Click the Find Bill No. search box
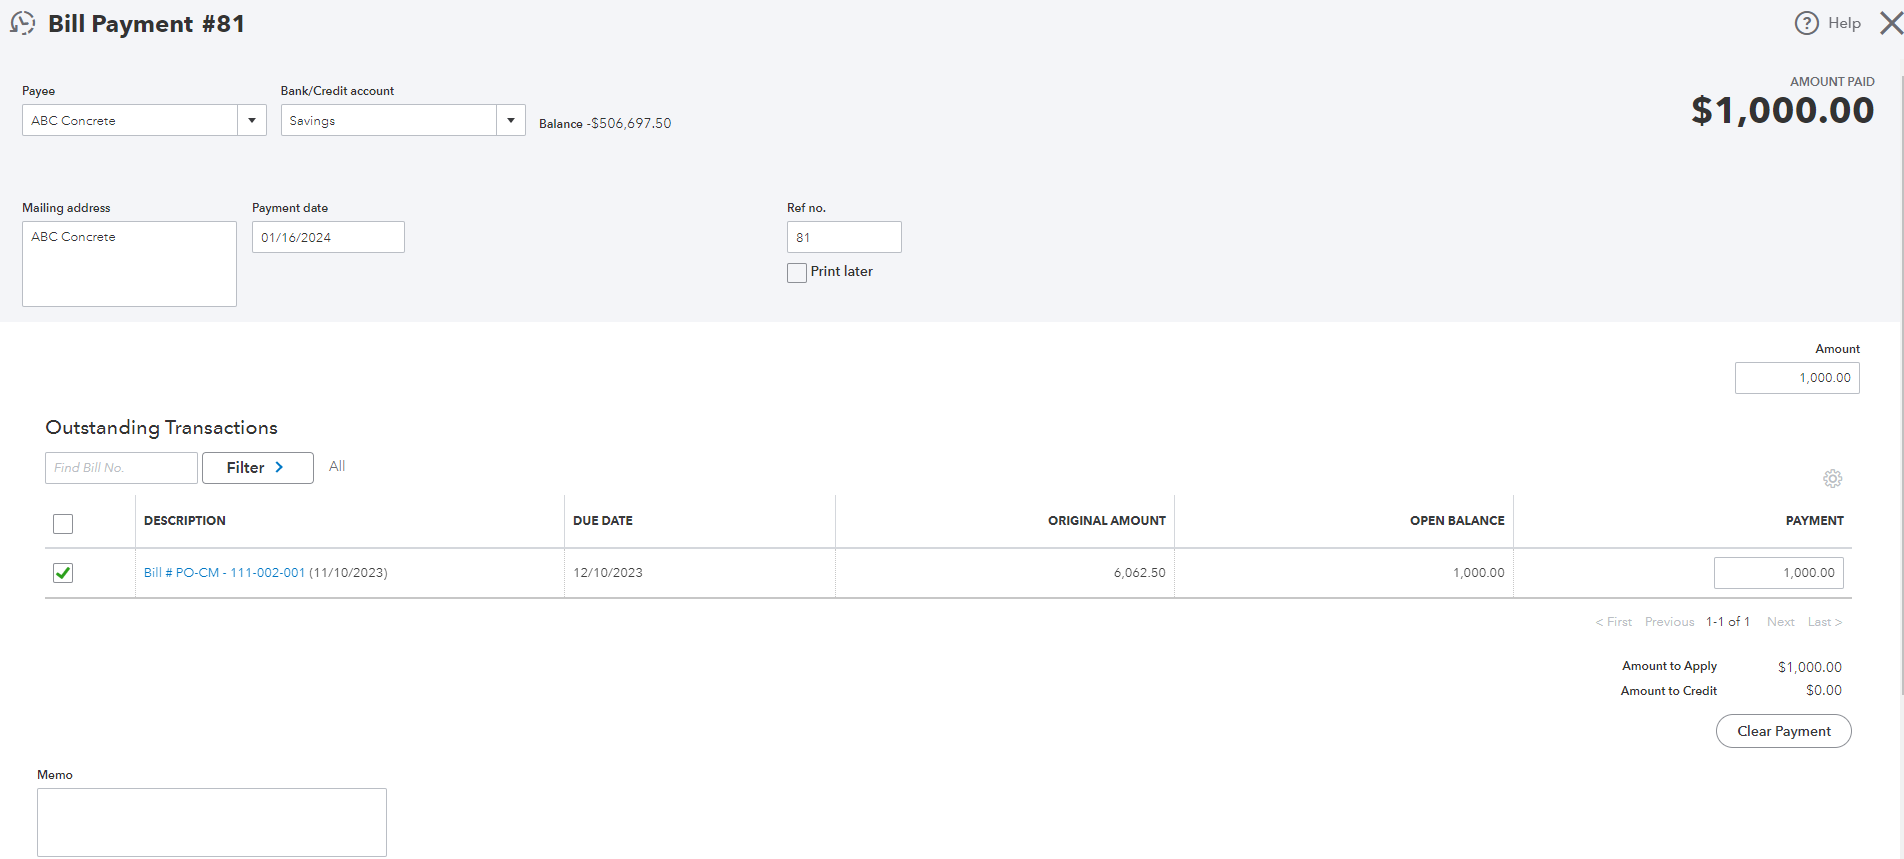The height and width of the screenshot is (859, 1904). coord(121,468)
